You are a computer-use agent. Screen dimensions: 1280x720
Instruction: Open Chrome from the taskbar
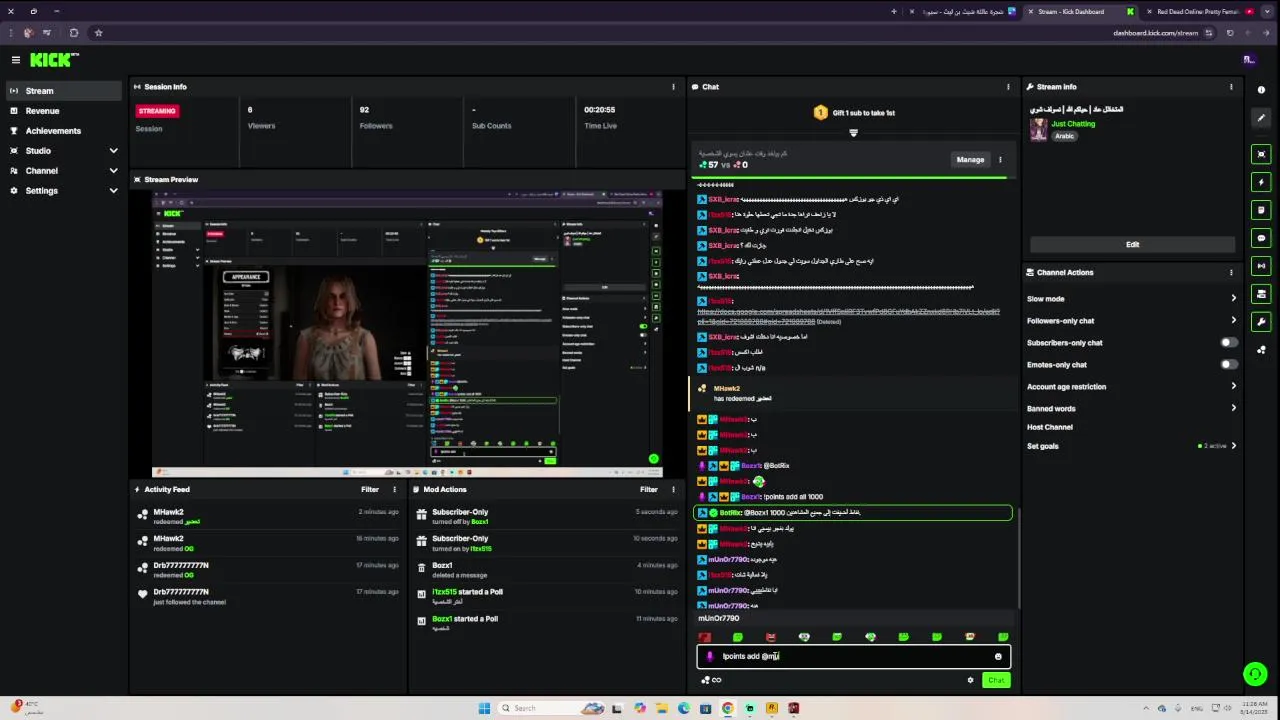727,708
